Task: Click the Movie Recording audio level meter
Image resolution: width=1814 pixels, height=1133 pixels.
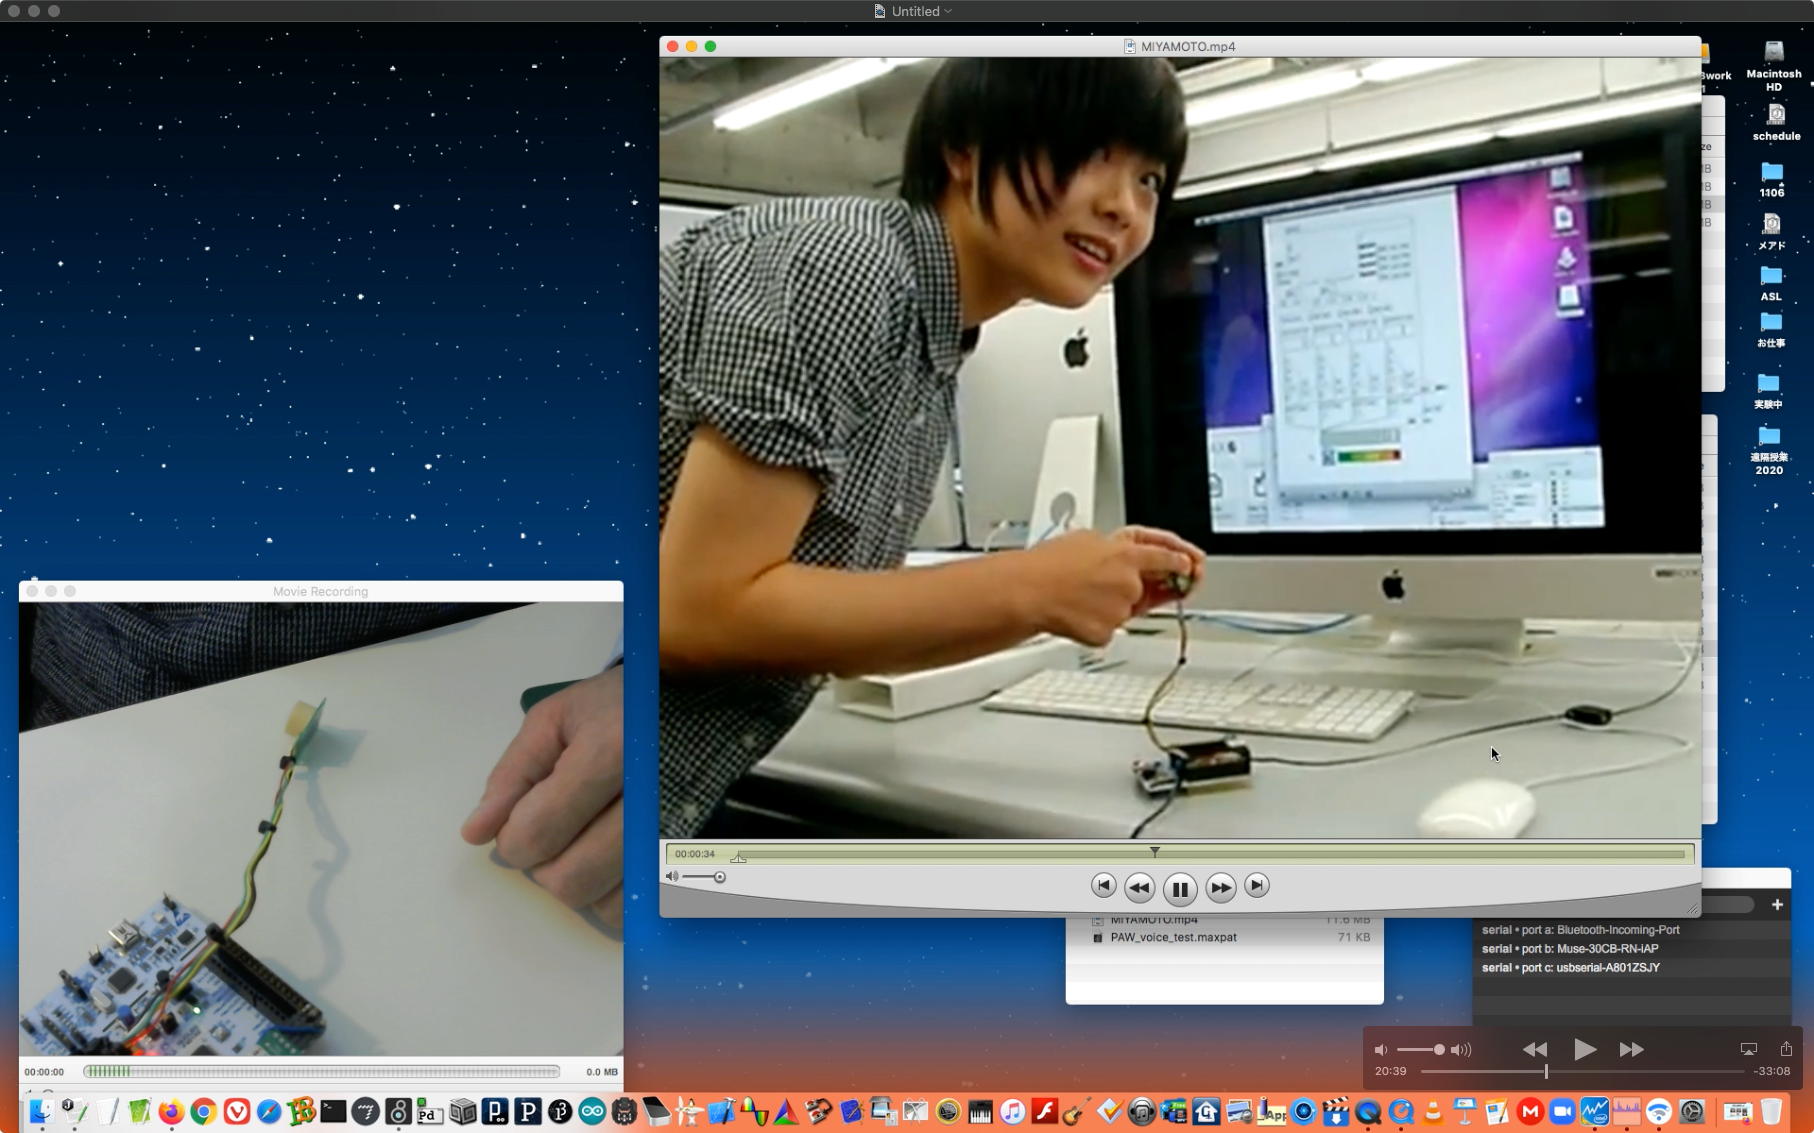Action: coord(321,1071)
